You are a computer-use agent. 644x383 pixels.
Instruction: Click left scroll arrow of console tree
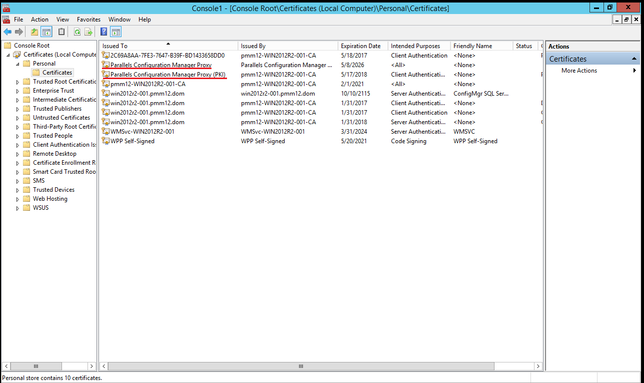6,366
